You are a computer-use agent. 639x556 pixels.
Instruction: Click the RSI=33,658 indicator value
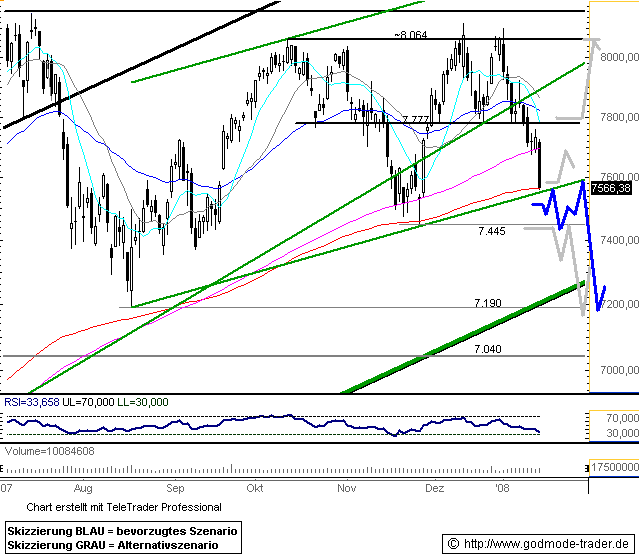point(32,402)
